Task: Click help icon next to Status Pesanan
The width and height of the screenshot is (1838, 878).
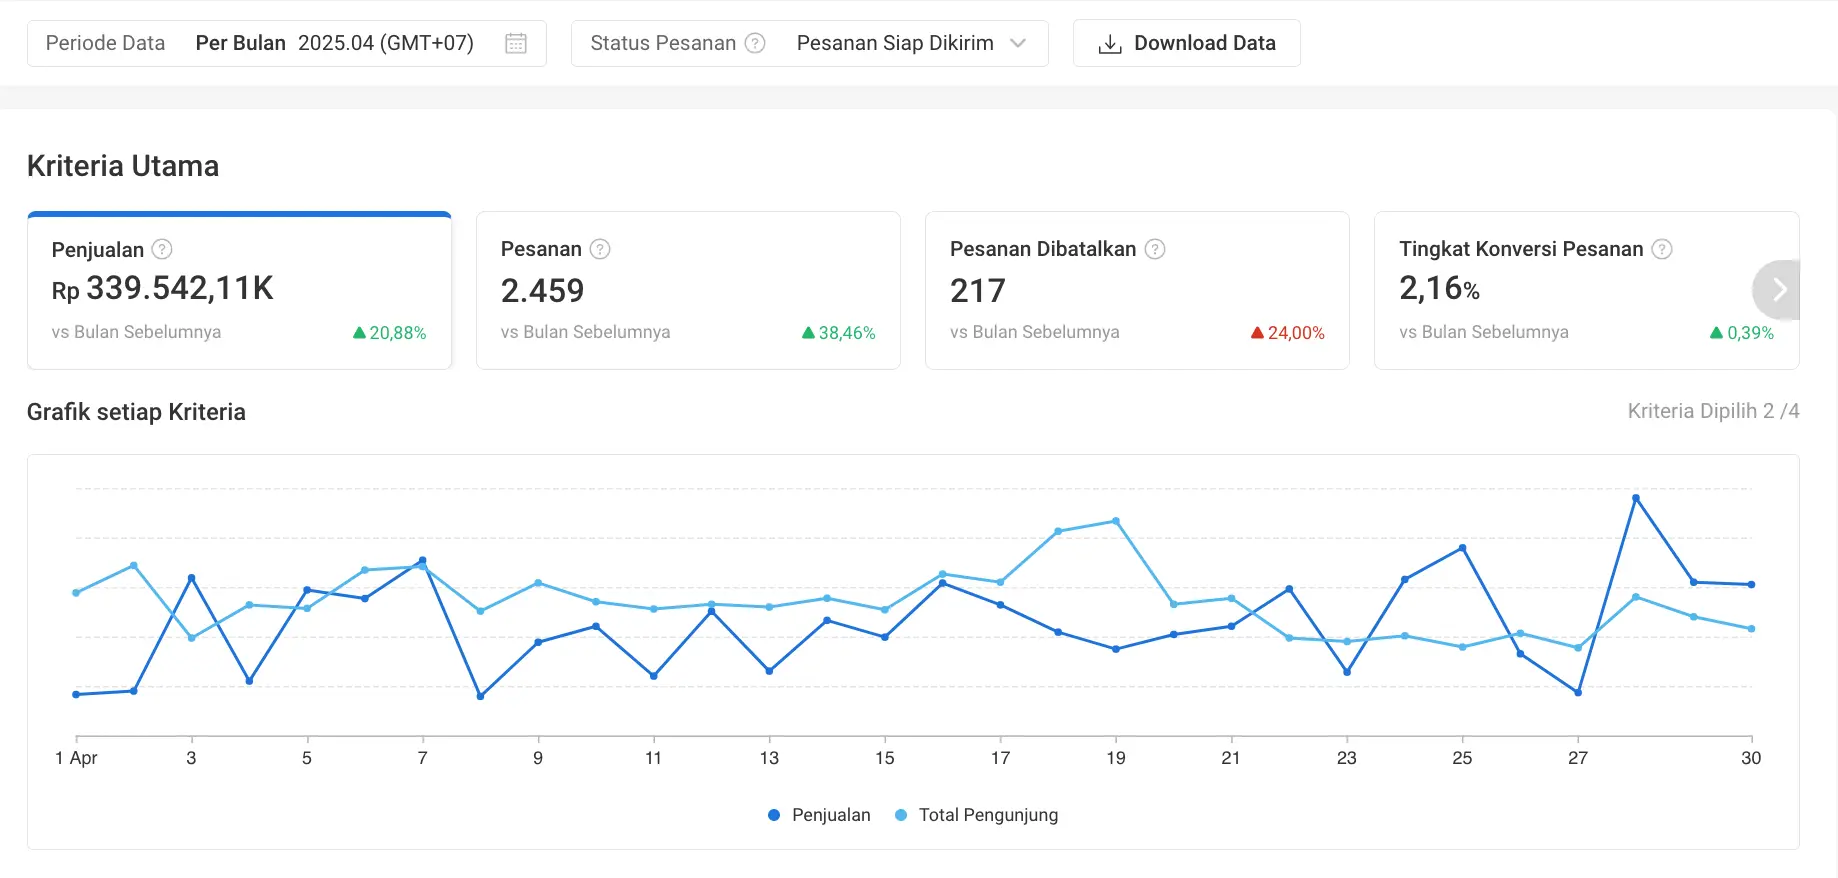Action: (x=756, y=43)
